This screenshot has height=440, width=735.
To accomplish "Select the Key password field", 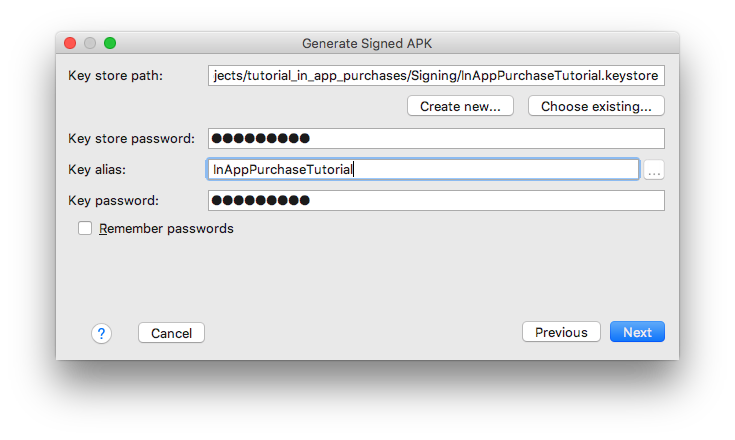I will 436,201.
